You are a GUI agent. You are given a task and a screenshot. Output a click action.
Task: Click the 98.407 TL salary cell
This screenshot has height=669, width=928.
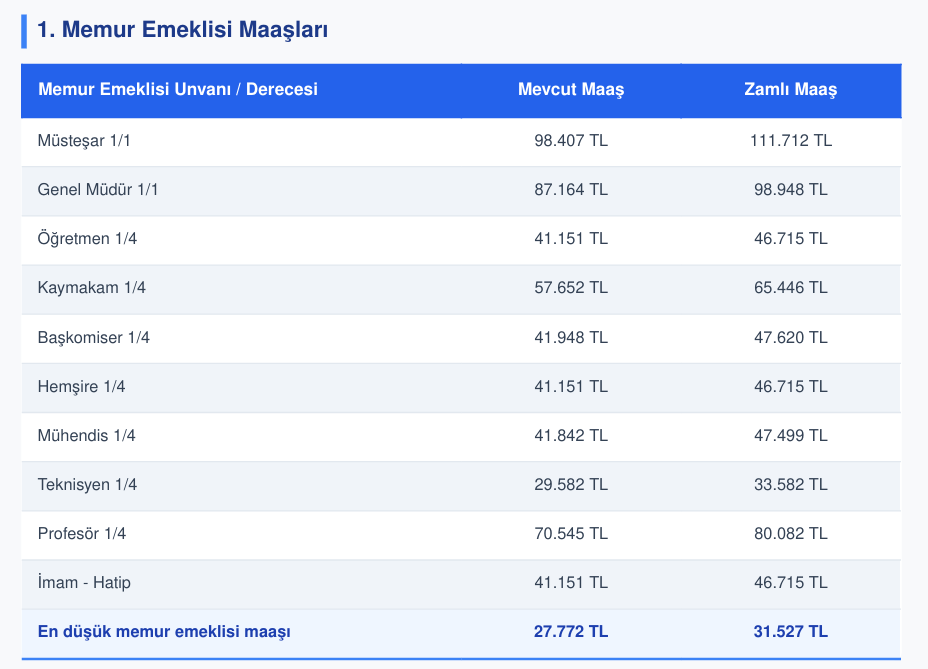[x=571, y=141]
